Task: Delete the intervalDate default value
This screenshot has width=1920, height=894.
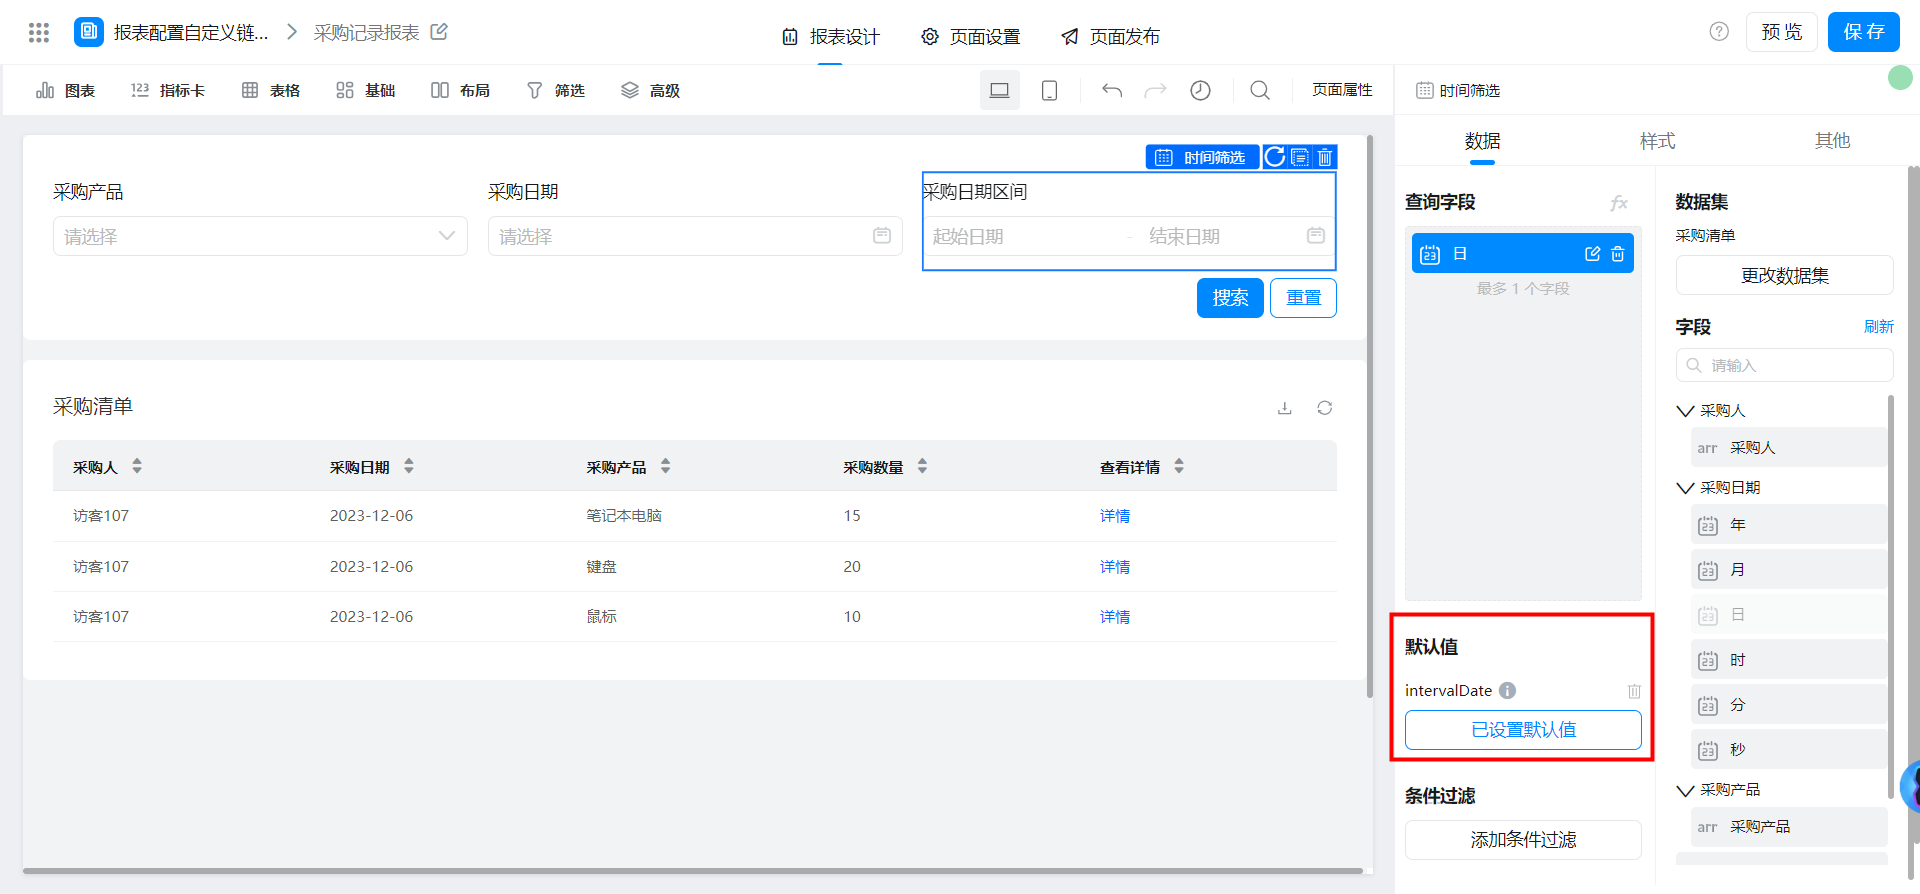Action: [1634, 691]
